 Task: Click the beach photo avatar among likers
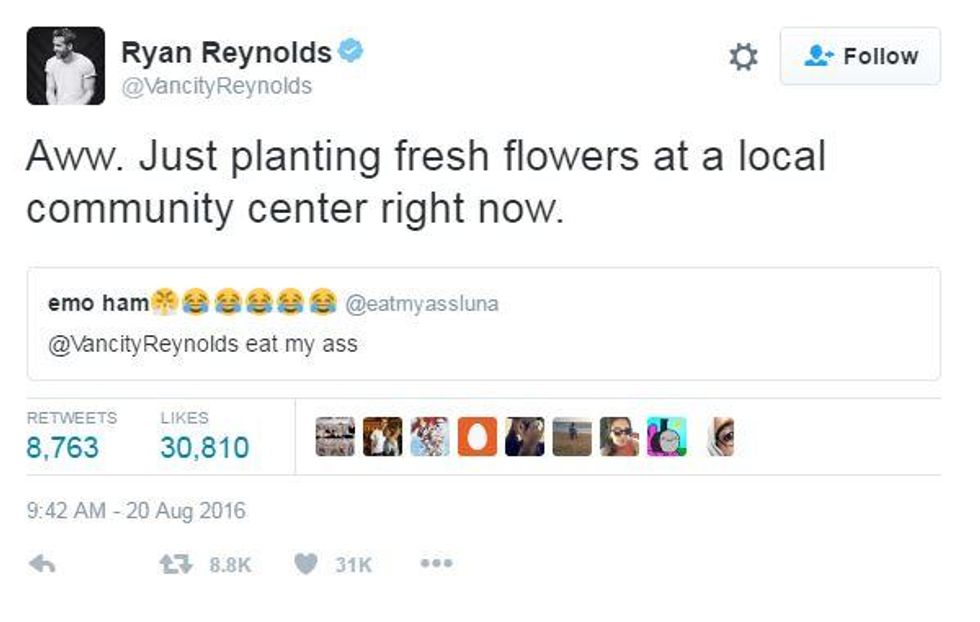point(572,437)
